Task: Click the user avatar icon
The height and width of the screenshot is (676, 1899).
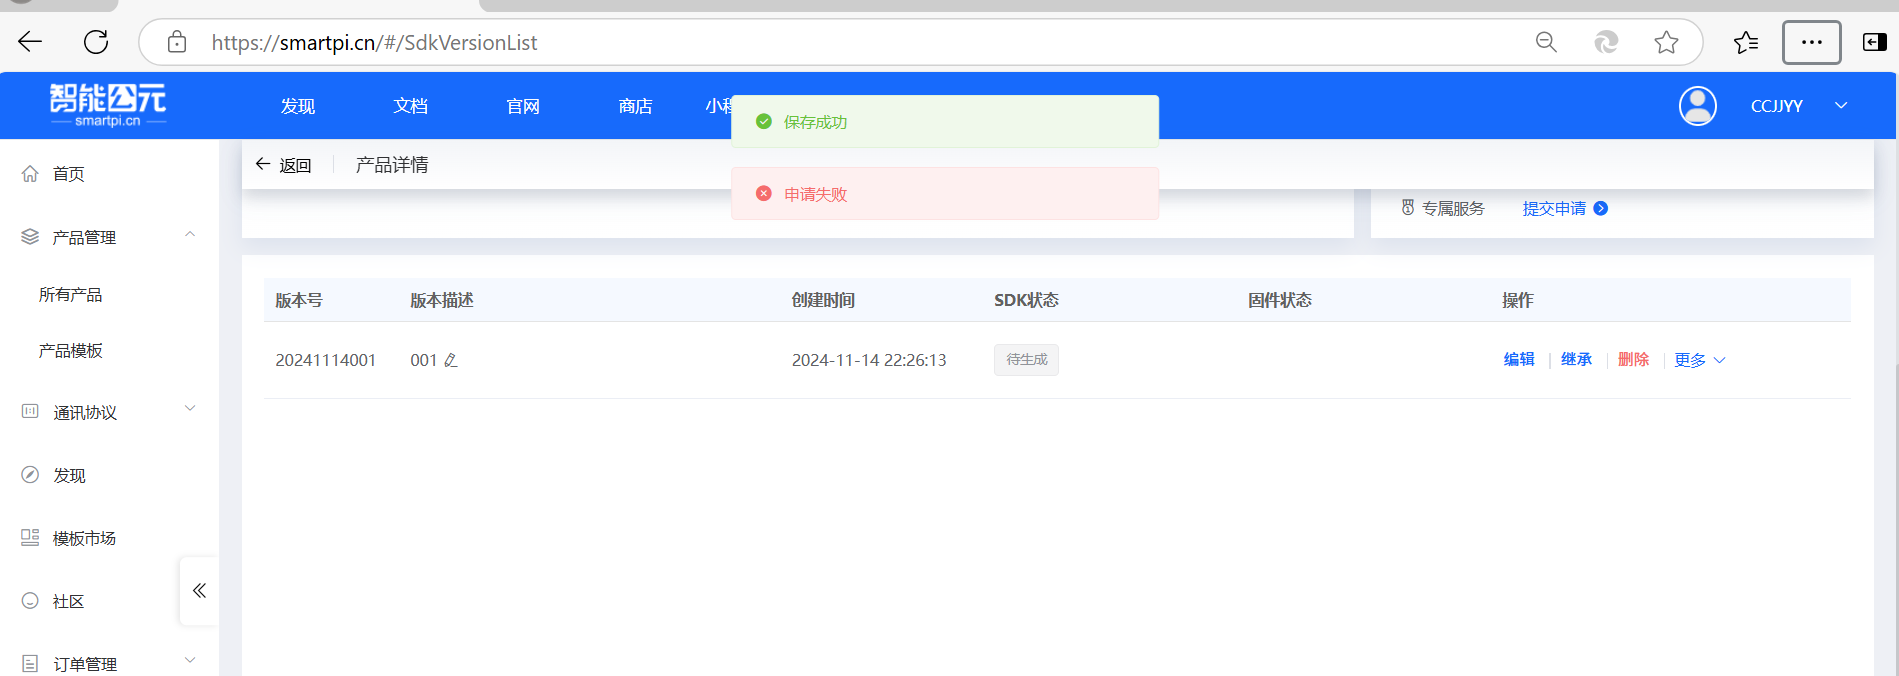Action: click(1697, 106)
